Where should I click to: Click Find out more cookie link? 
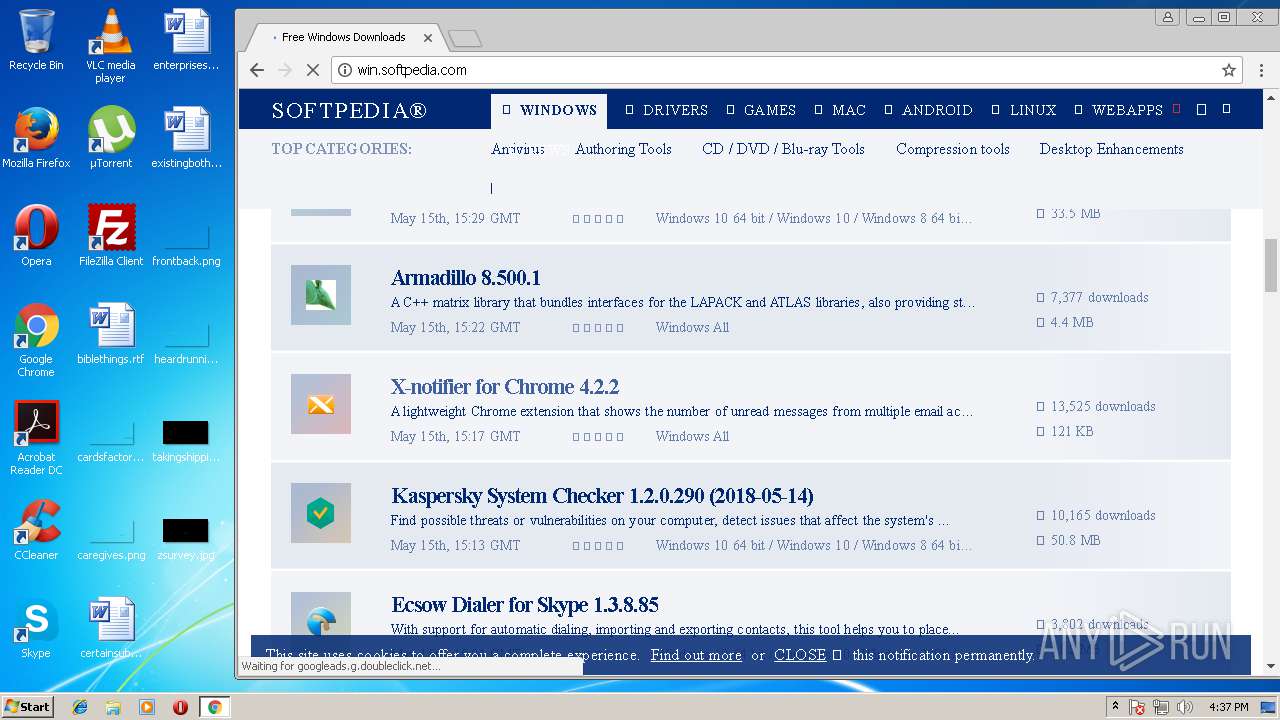click(x=696, y=655)
